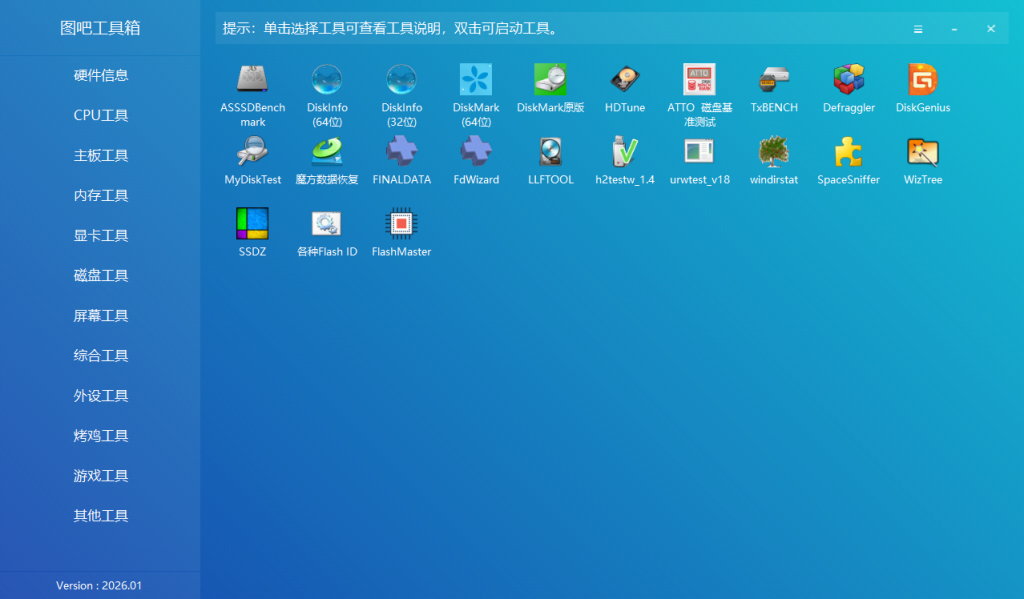The height and width of the screenshot is (599, 1024).
Task: Click the ATTO 磁盘基准测试 icon
Action: [x=699, y=80]
